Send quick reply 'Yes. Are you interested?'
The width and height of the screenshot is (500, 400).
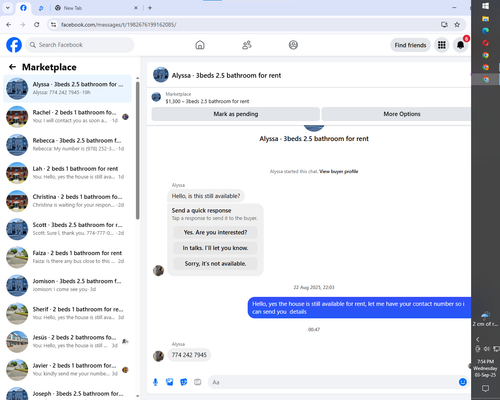pyautogui.click(x=215, y=232)
